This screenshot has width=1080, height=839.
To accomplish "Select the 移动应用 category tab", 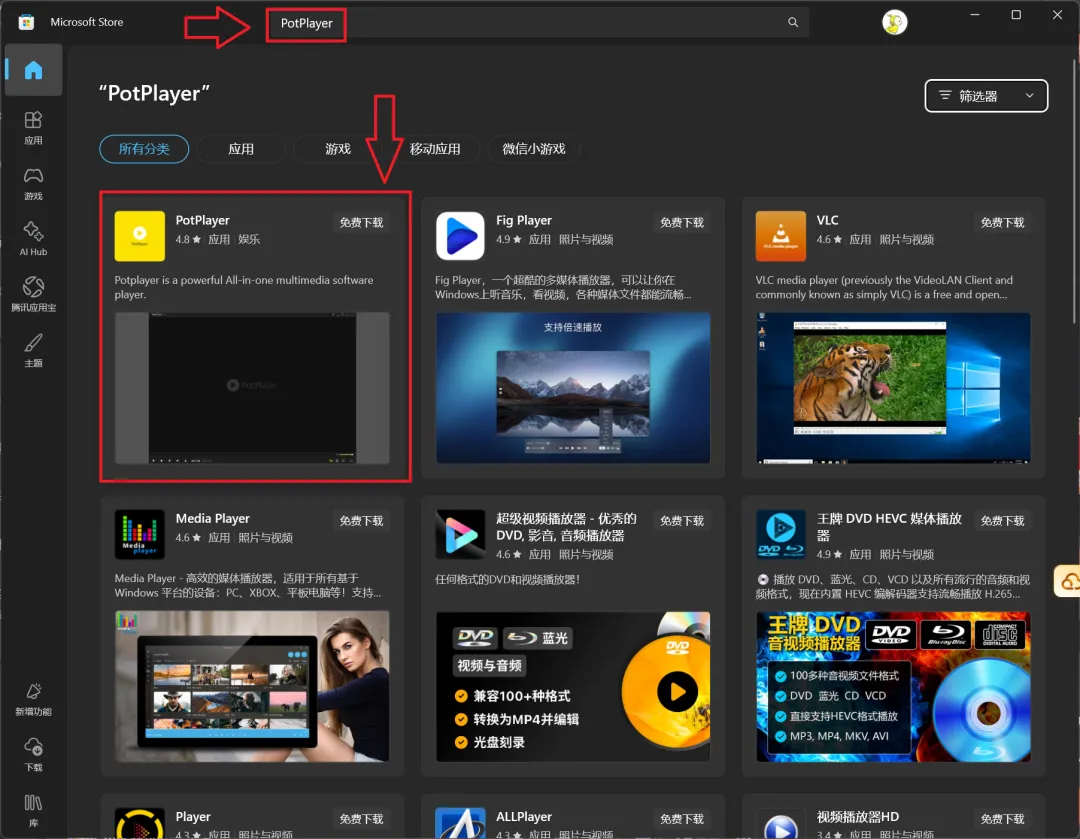I will click(x=435, y=149).
